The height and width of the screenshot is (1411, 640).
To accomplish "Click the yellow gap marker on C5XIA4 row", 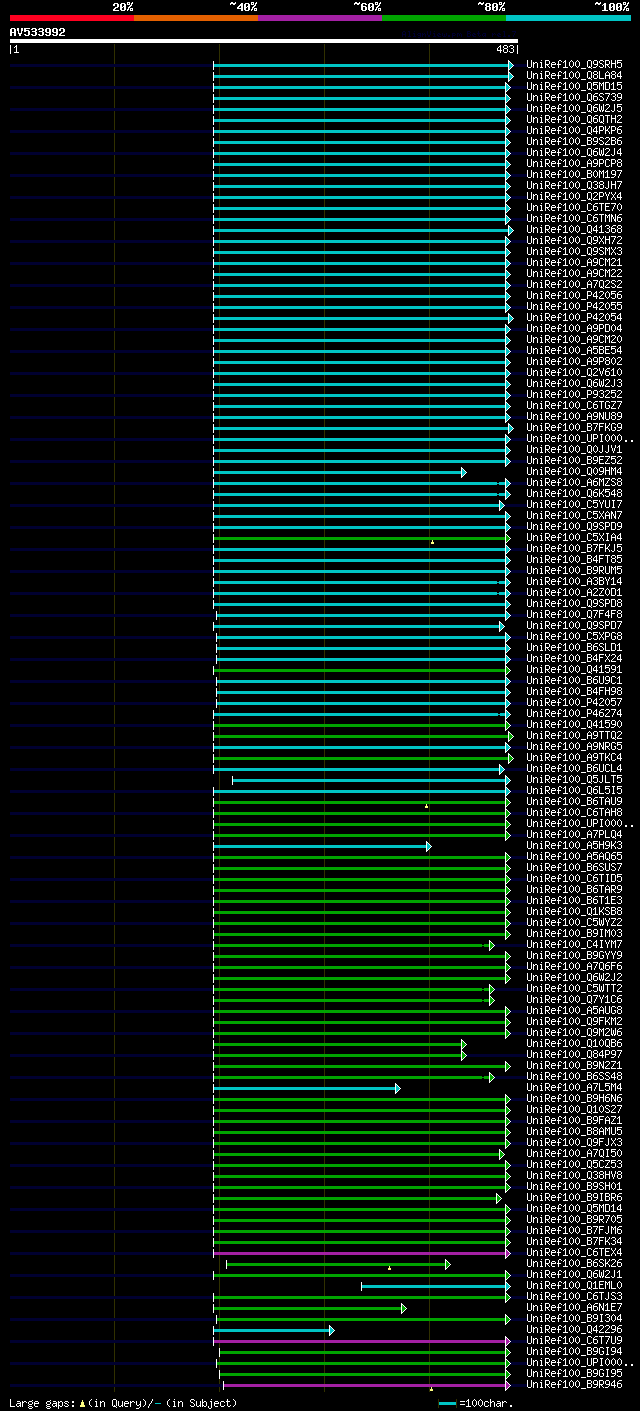I will click(432, 541).
